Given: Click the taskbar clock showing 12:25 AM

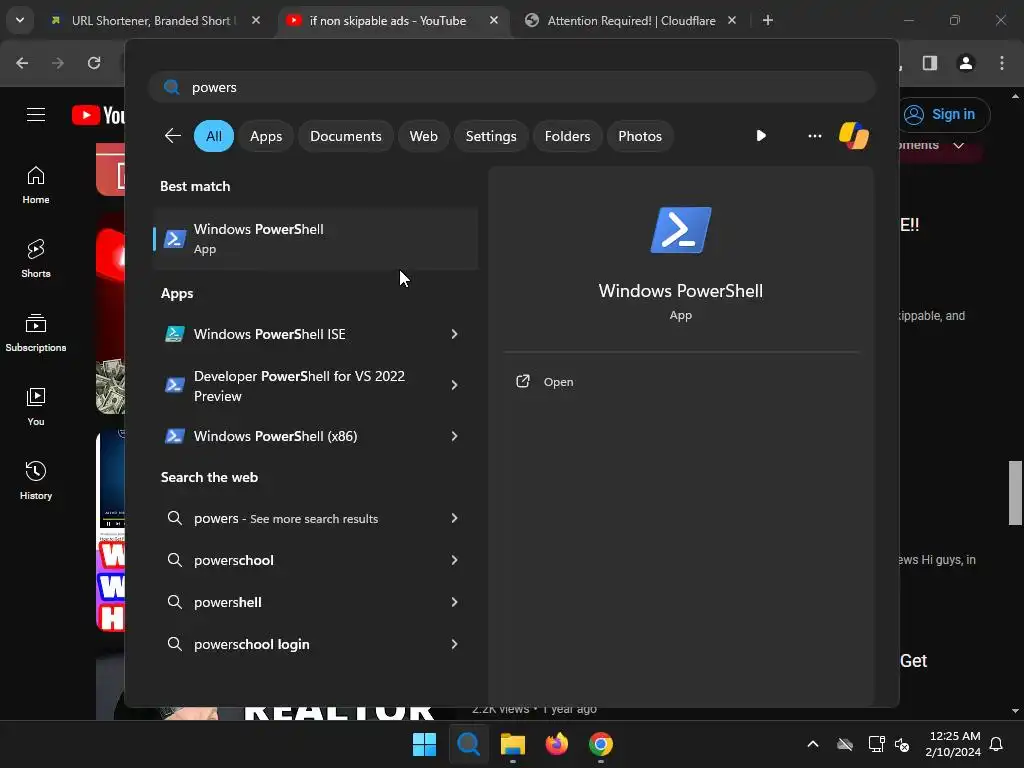Looking at the screenshot, I should [x=953, y=744].
